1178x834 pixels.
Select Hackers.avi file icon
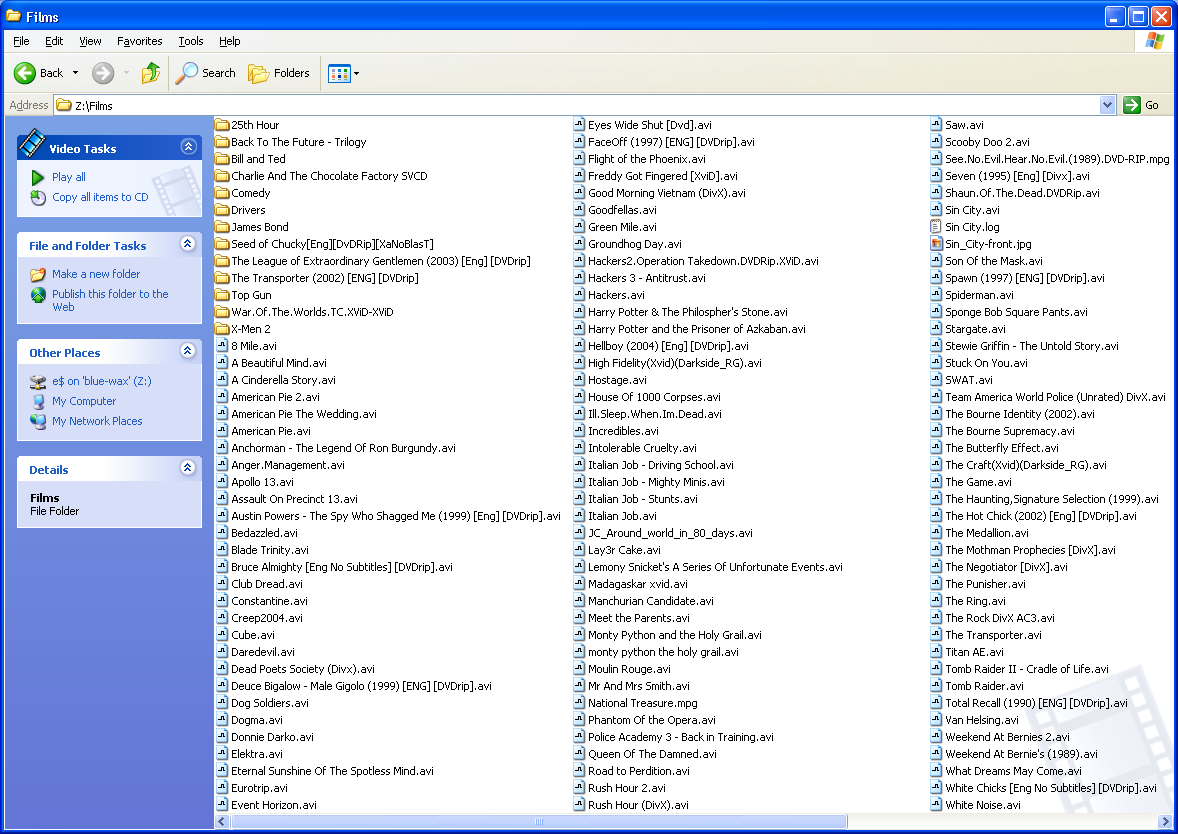[578, 295]
